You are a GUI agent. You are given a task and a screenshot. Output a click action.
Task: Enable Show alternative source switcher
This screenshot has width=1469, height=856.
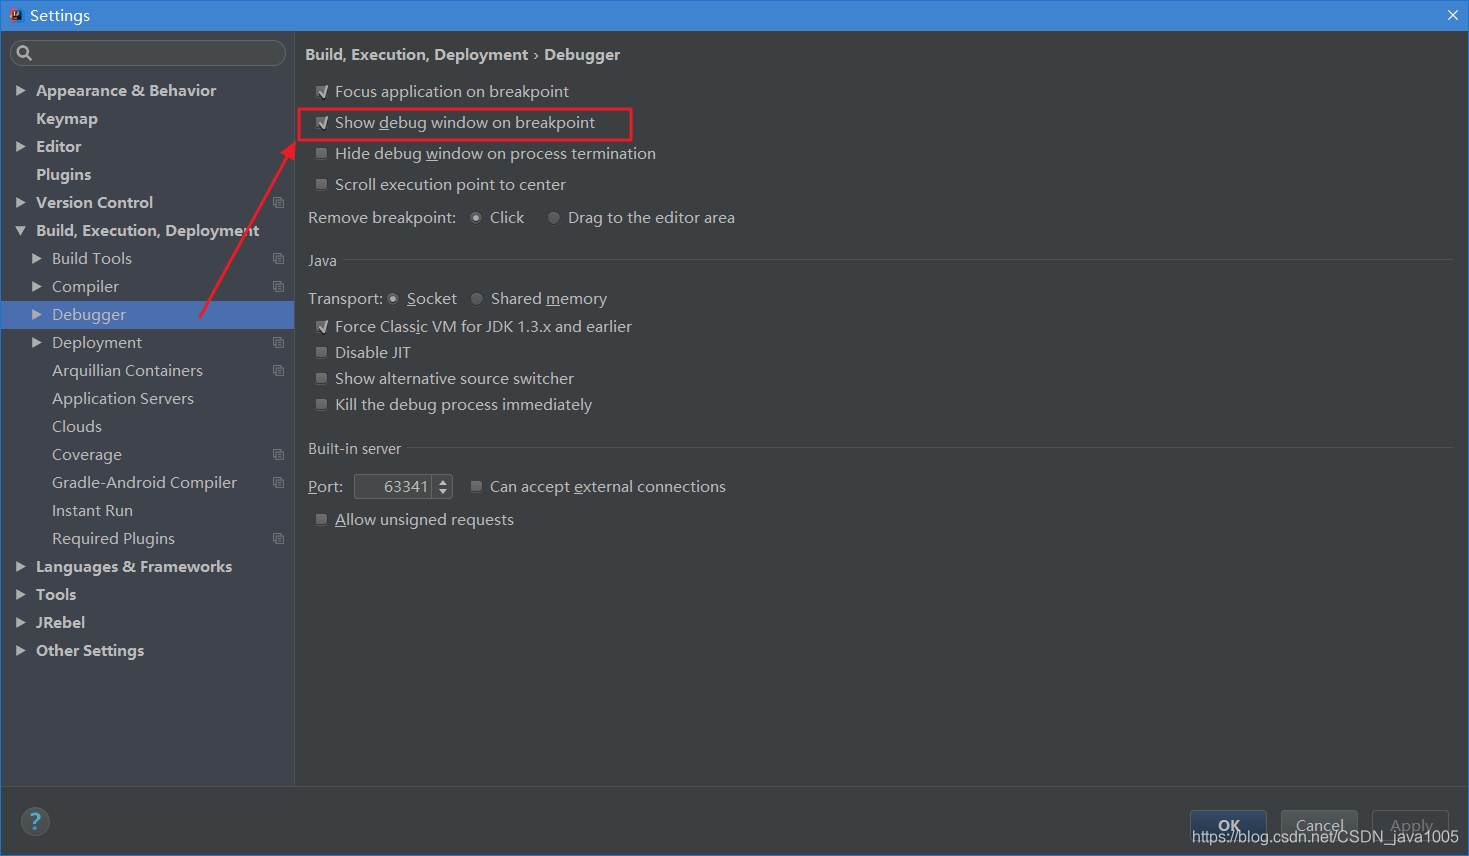click(x=321, y=379)
